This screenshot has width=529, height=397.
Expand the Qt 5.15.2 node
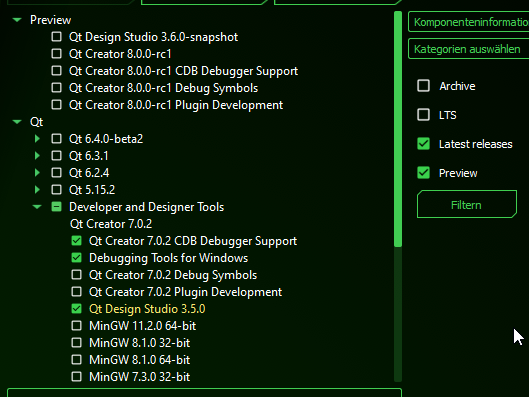(x=37, y=190)
